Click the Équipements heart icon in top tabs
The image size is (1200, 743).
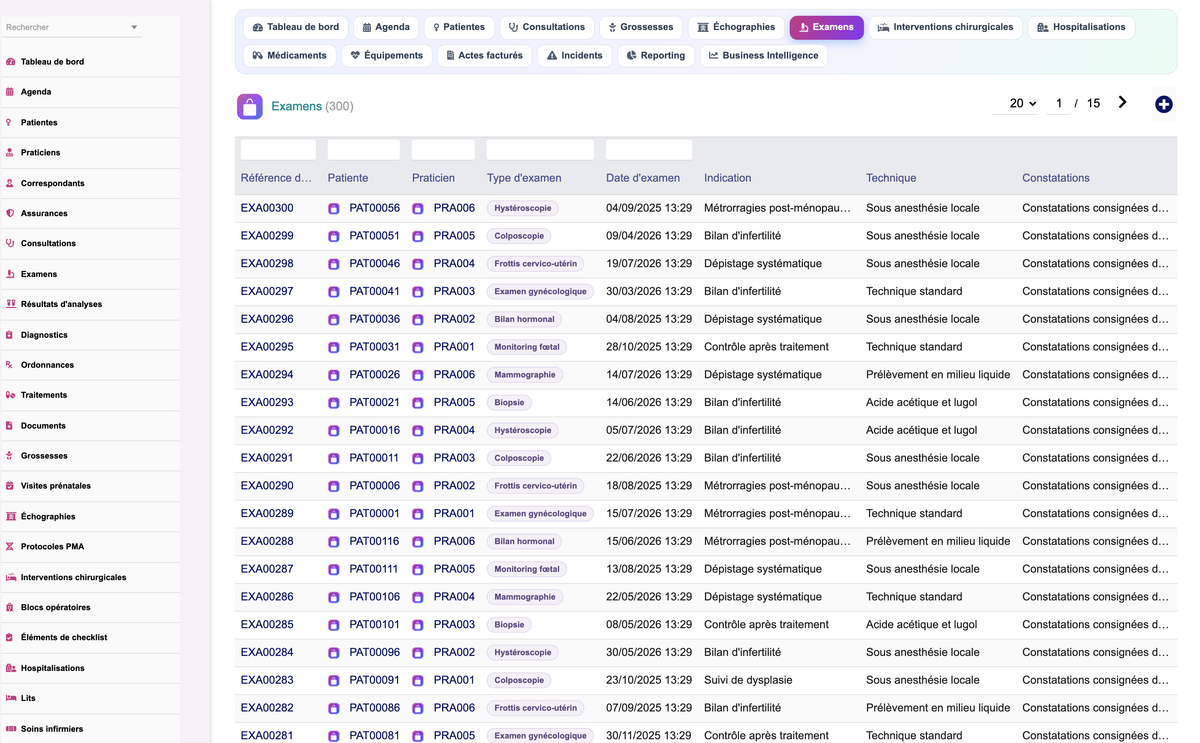tap(355, 56)
